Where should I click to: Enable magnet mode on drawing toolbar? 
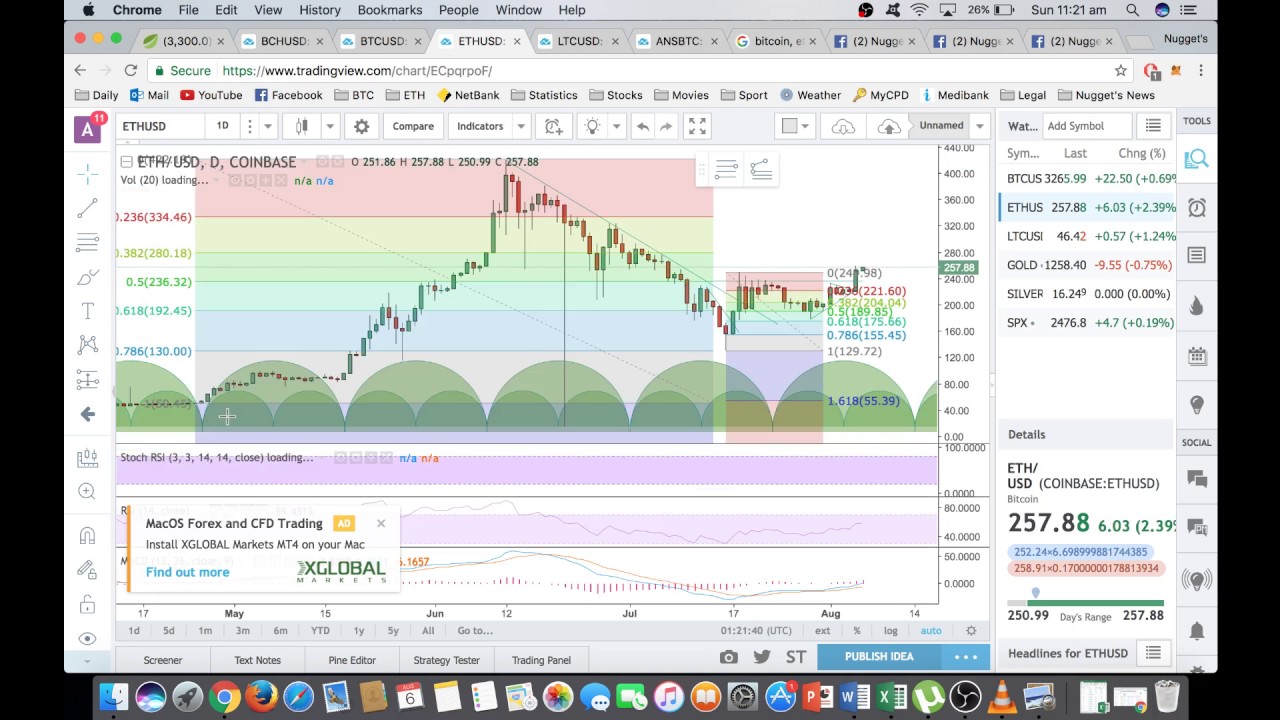[x=88, y=536]
